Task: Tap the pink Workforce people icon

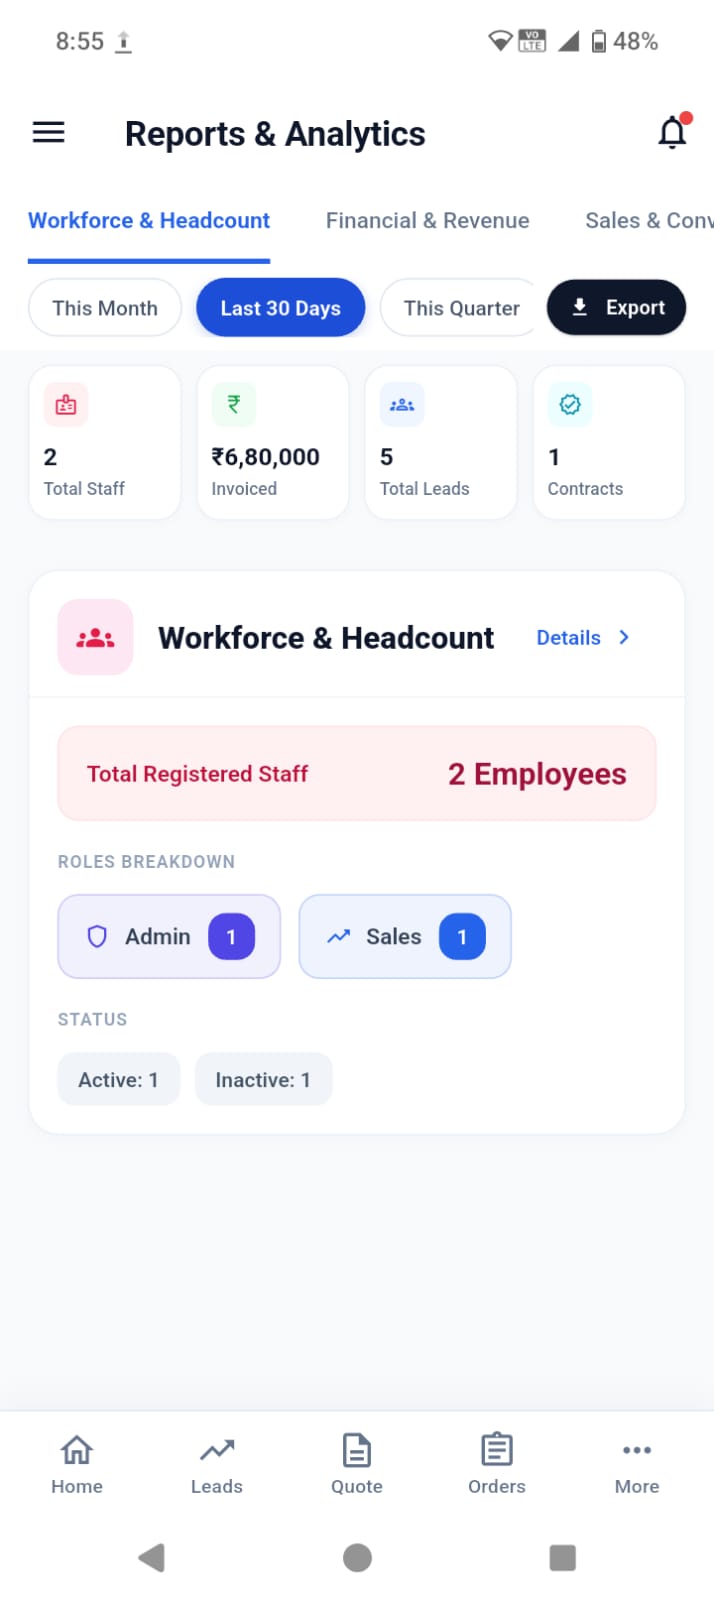Action: pyautogui.click(x=96, y=637)
